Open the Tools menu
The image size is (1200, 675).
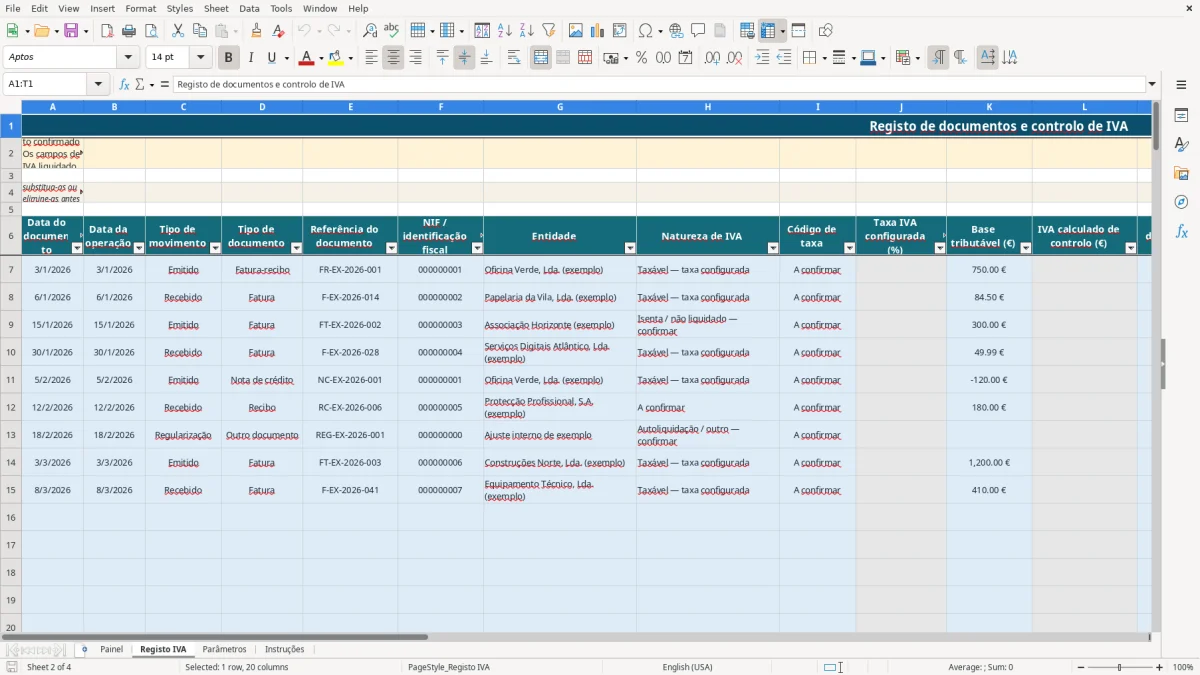click(281, 8)
